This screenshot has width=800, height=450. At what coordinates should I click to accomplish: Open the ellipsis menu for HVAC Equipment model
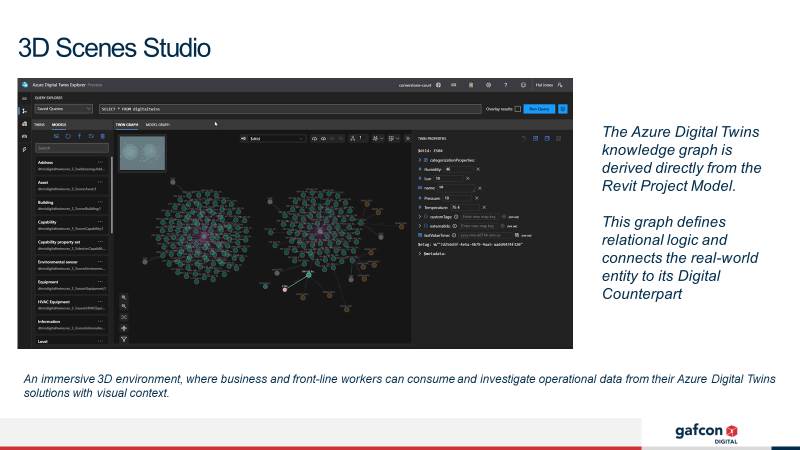(x=101, y=302)
